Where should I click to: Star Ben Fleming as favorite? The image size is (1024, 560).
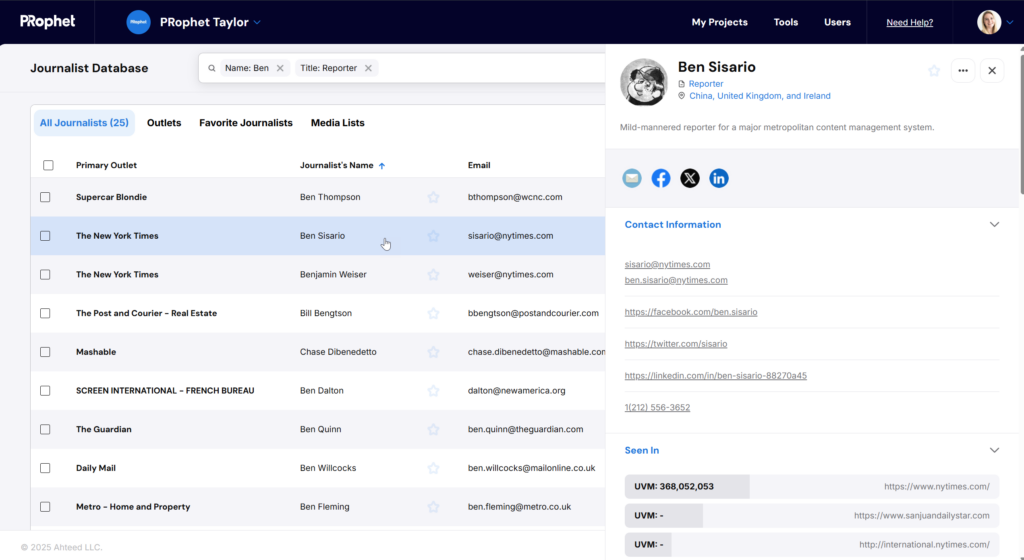[x=433, y=507]
